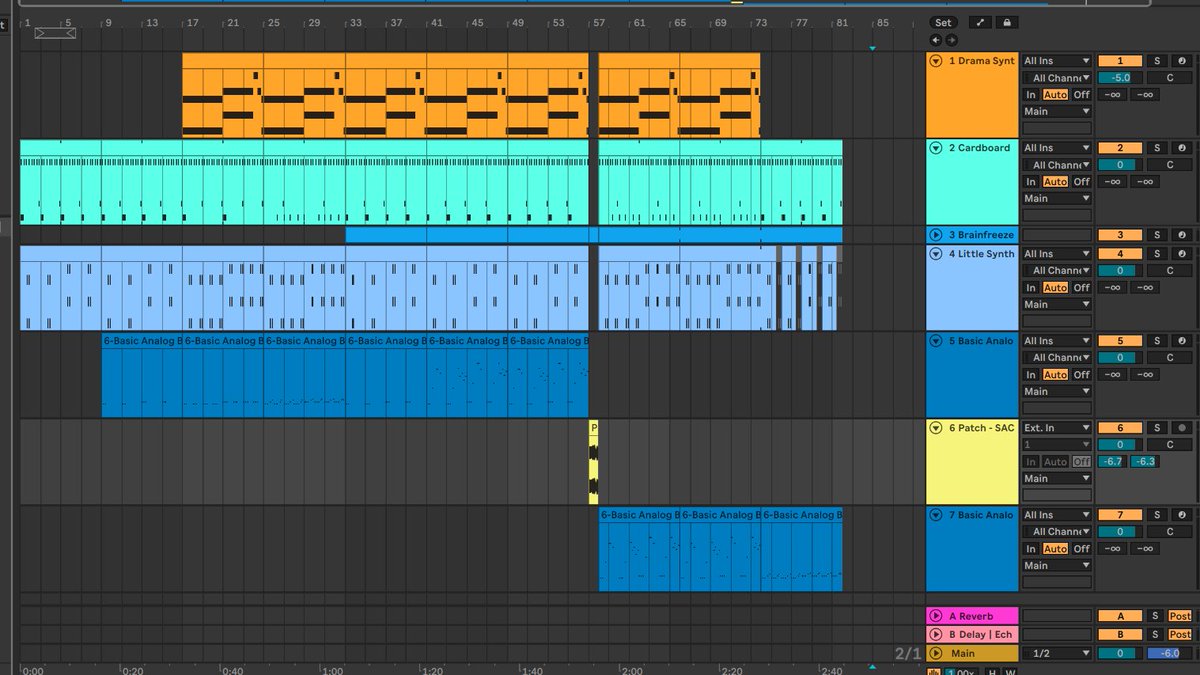Arm the 1 Drama Synt track

click(1183, 62)
